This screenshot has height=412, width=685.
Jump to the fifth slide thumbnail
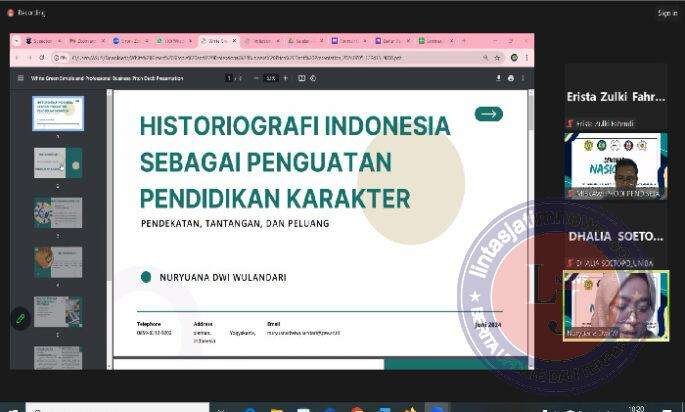point(58,311)
